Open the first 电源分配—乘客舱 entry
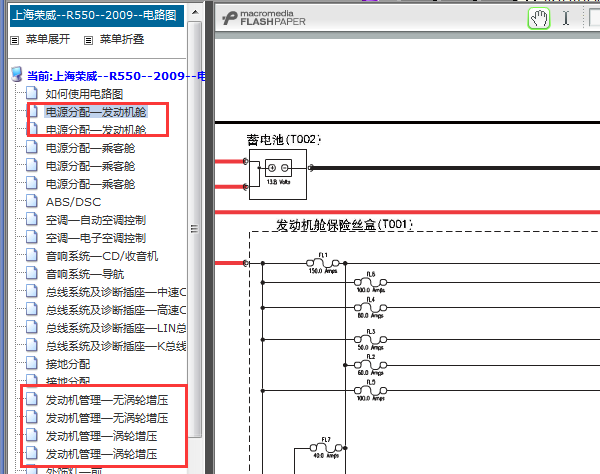This screenshot has width=600, height=474. coord(90,148)
